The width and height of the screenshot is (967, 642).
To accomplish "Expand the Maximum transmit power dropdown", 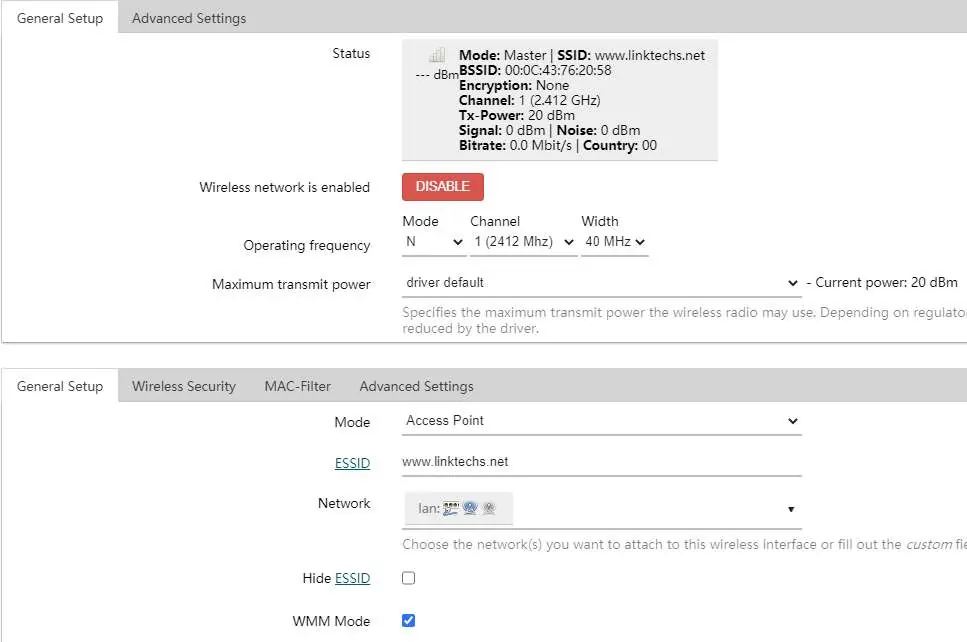I will click(601, 282).
